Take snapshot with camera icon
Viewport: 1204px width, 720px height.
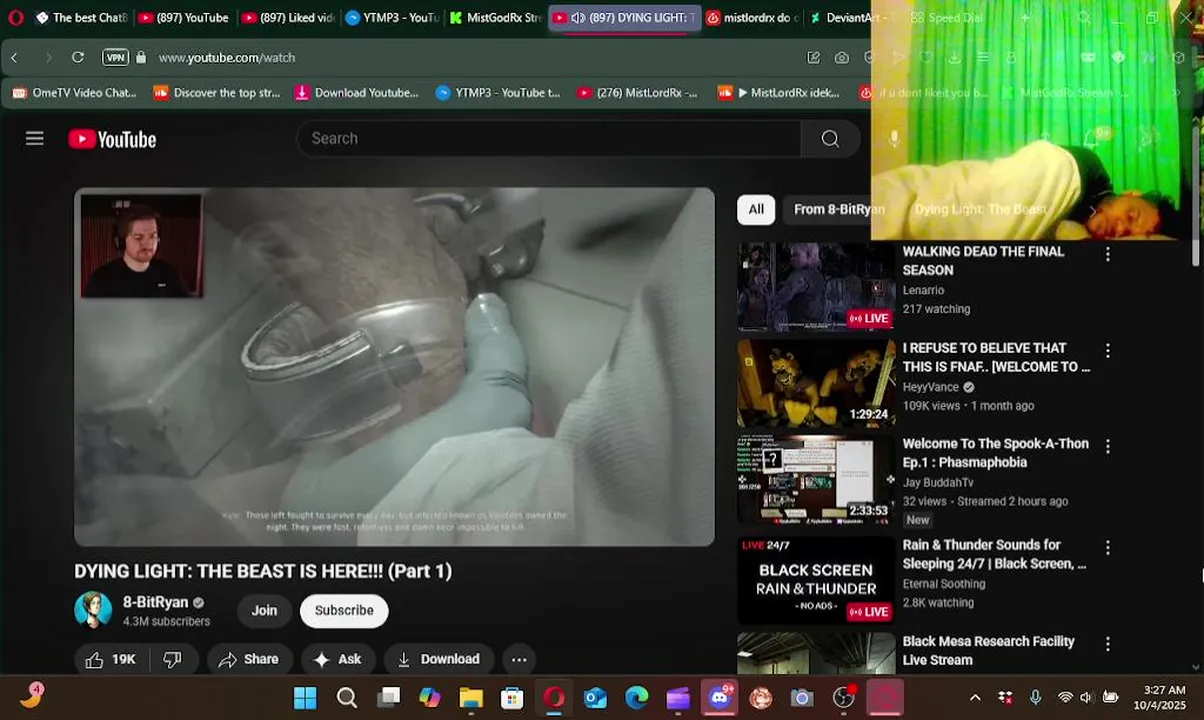coord(842,58)
